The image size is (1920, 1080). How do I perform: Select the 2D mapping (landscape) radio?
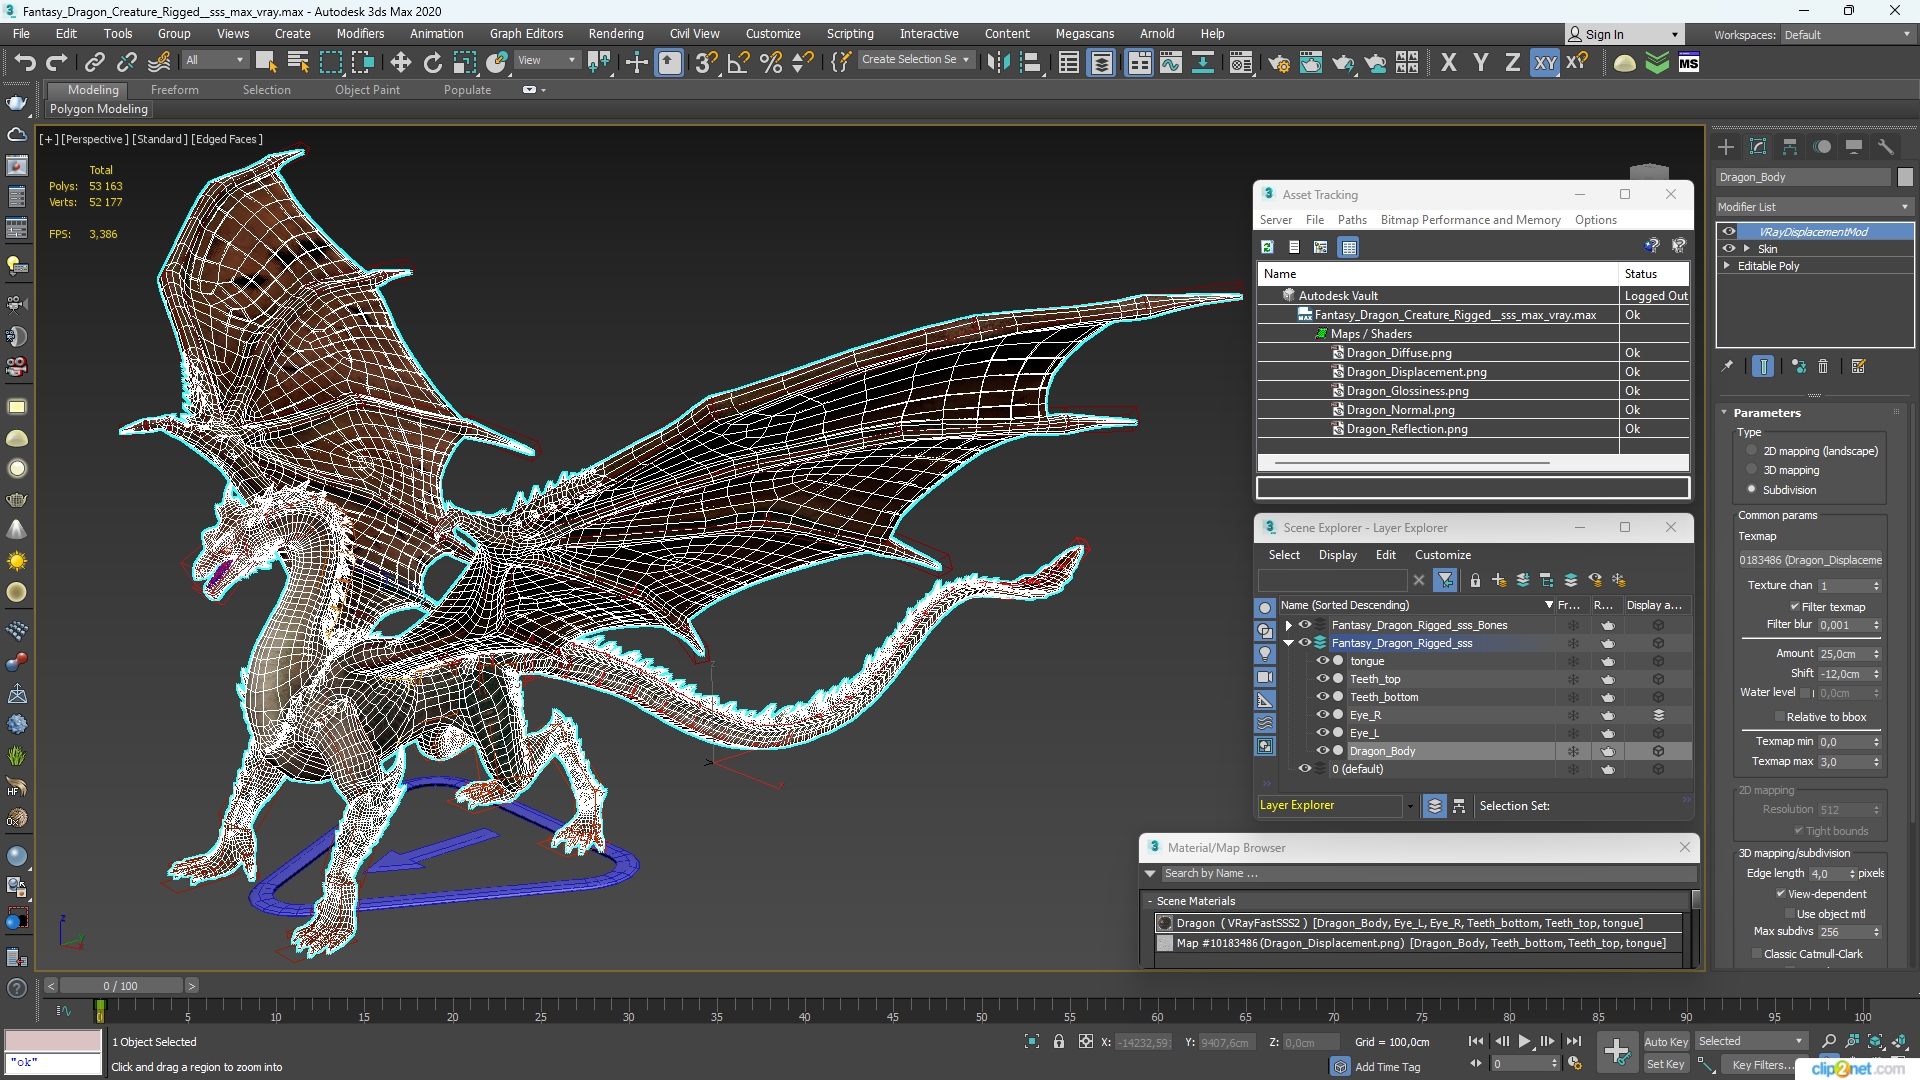click(1751, 451)
